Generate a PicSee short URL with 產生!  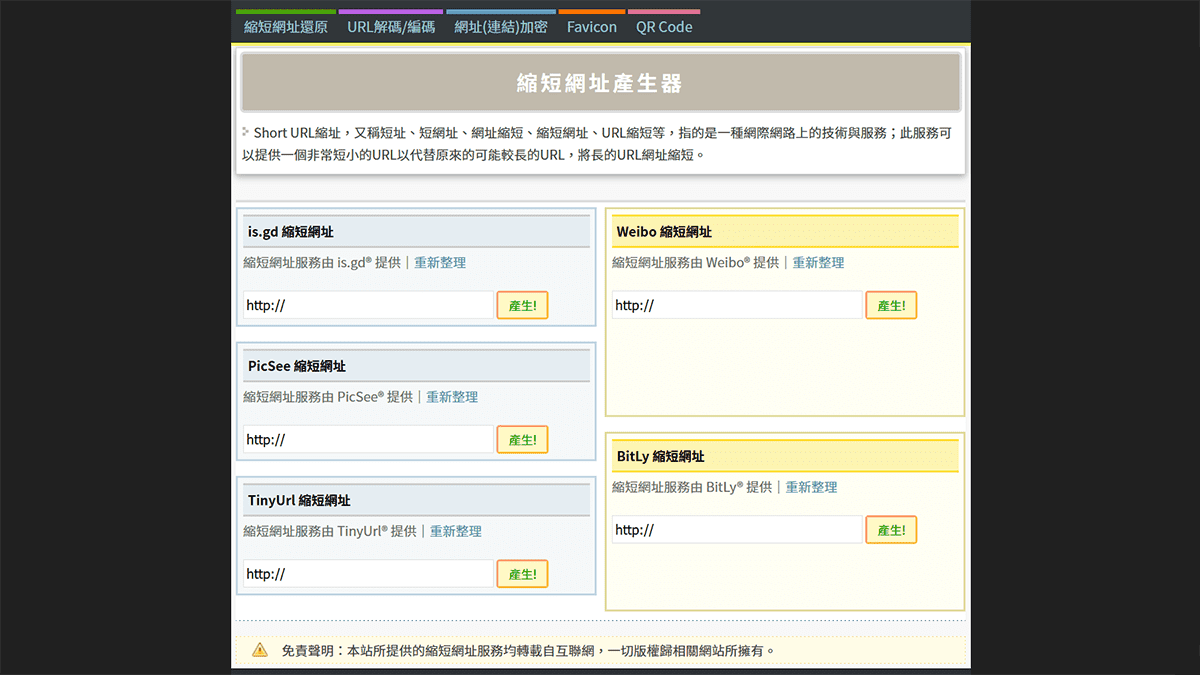(522, 440)
